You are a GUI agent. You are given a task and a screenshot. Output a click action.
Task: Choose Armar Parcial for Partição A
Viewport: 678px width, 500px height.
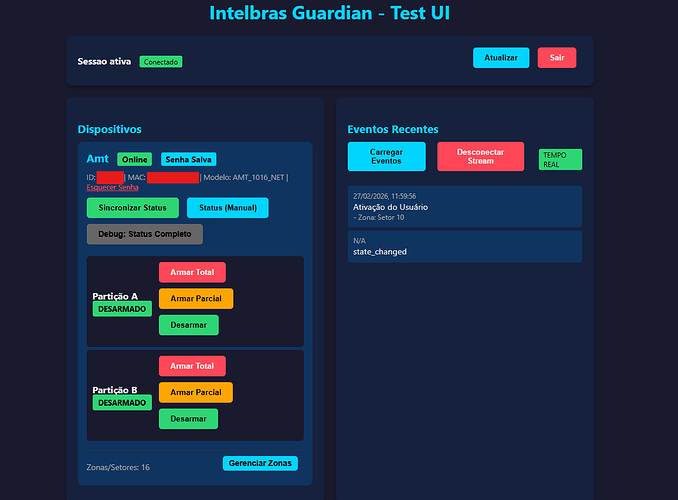pos(196,298)
